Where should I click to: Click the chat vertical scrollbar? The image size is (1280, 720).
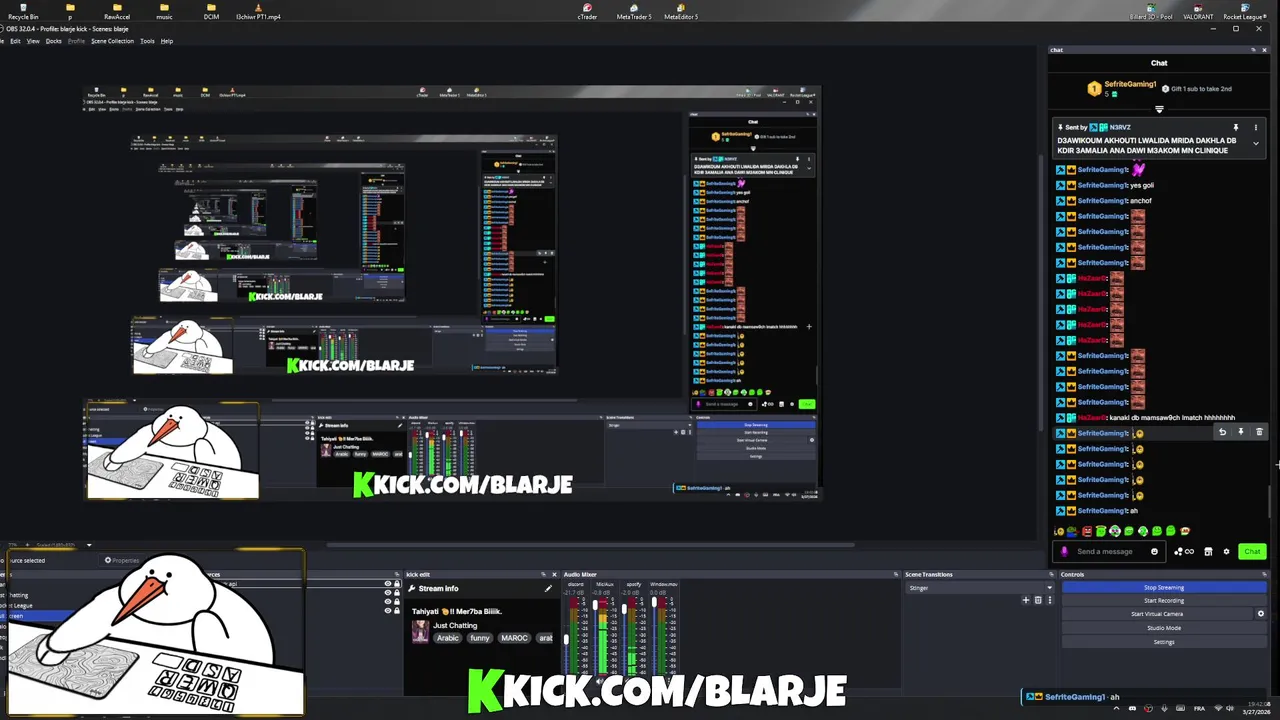[1270, 500]
